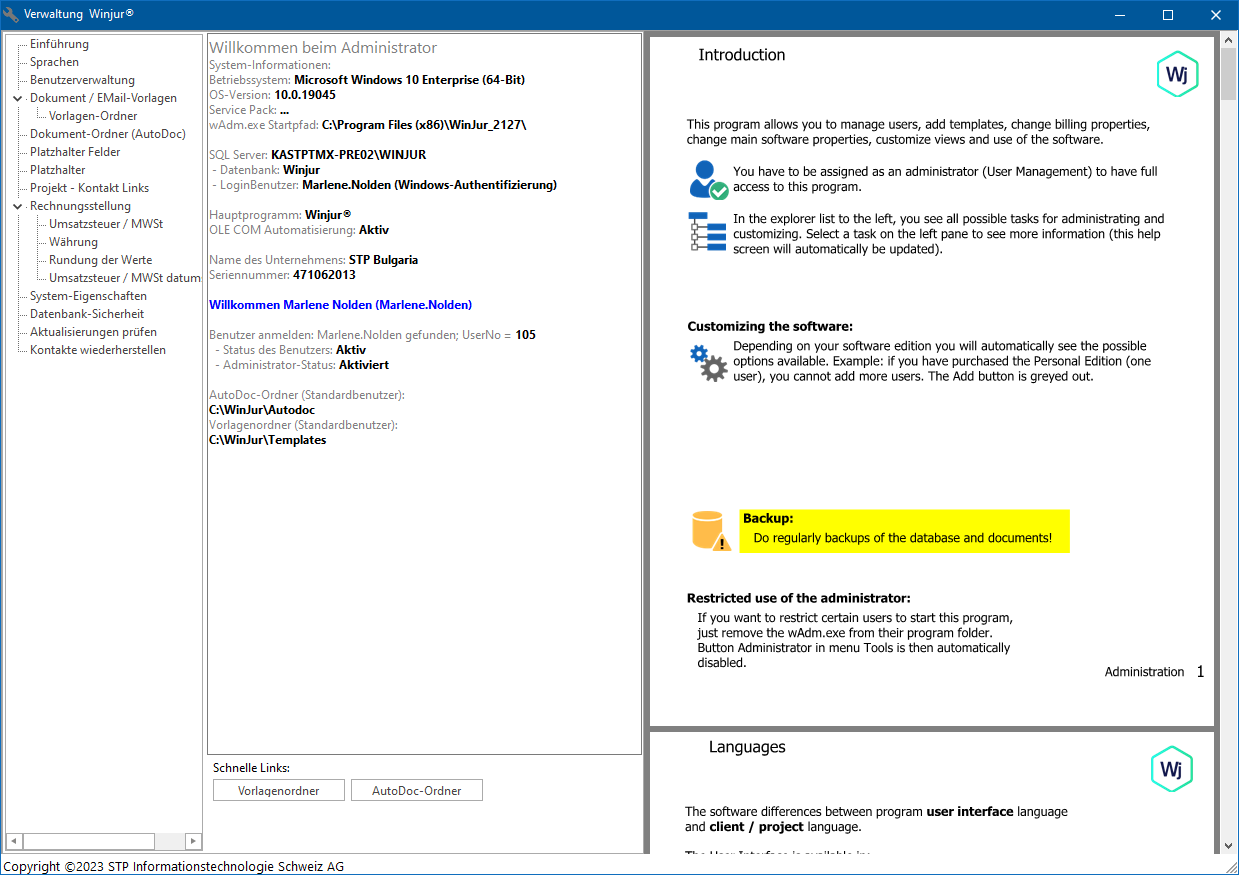Click 'Customizing the software:' heading

pos(770,326)
